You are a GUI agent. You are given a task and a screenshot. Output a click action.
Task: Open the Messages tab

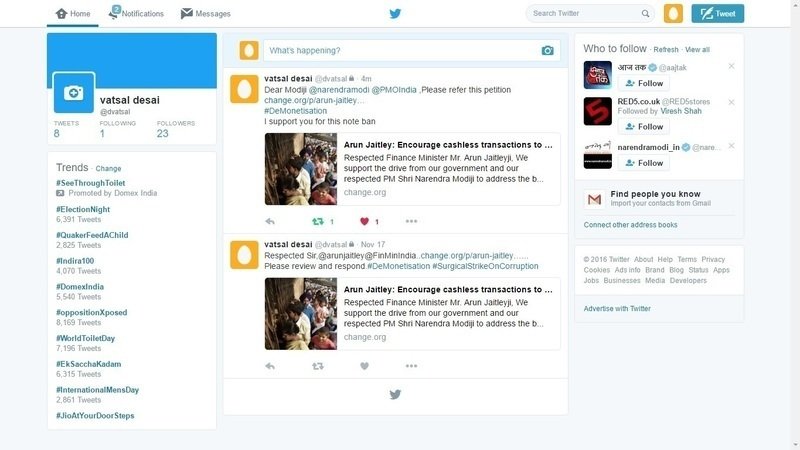point(205,14)
